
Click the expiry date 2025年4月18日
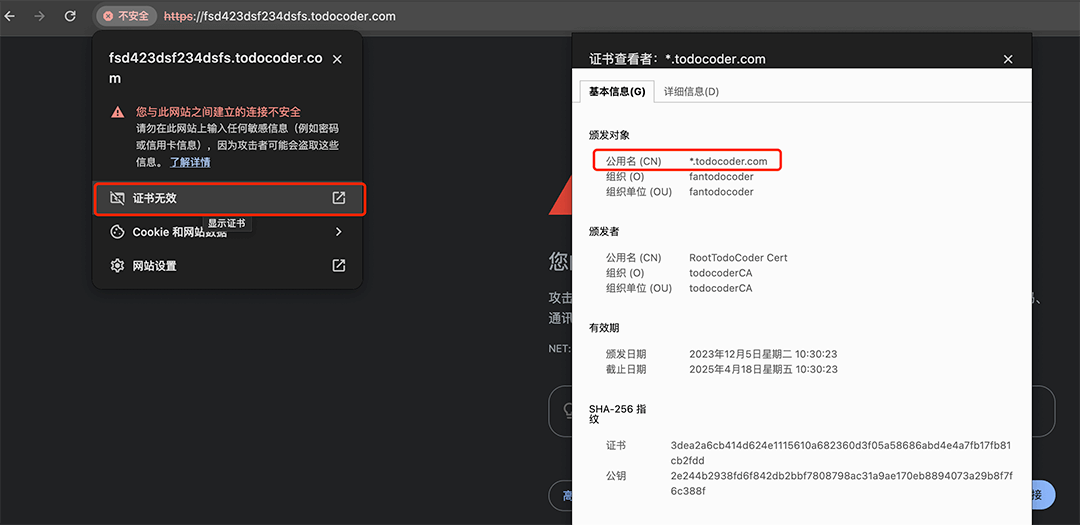point(763,369)
